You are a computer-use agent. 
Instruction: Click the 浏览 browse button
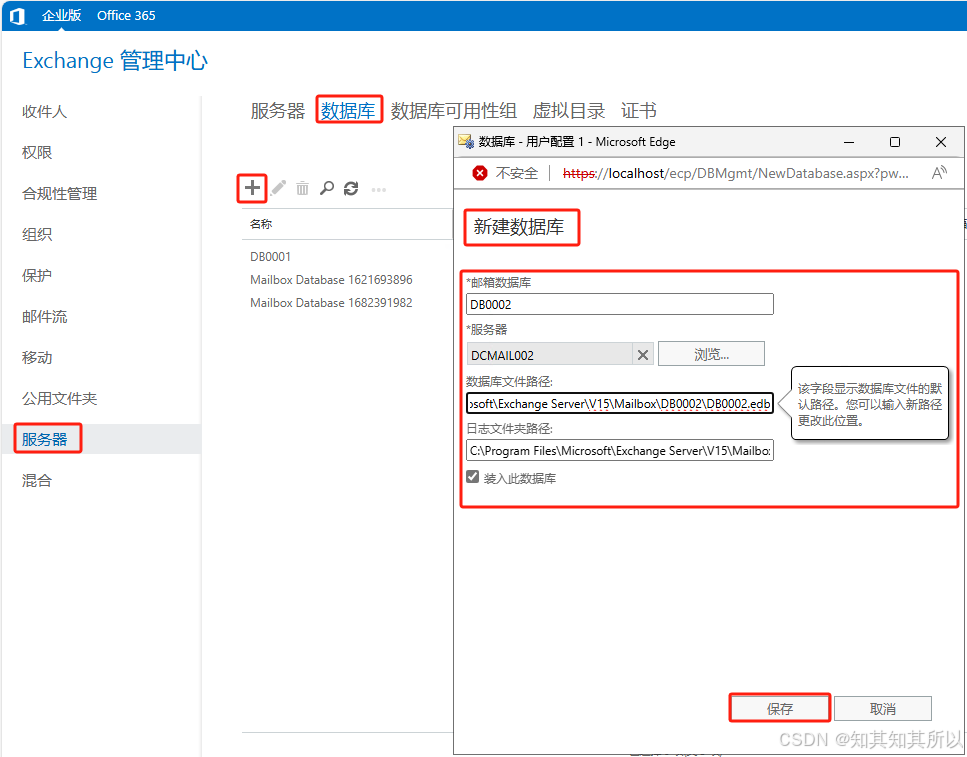[711, 354]
